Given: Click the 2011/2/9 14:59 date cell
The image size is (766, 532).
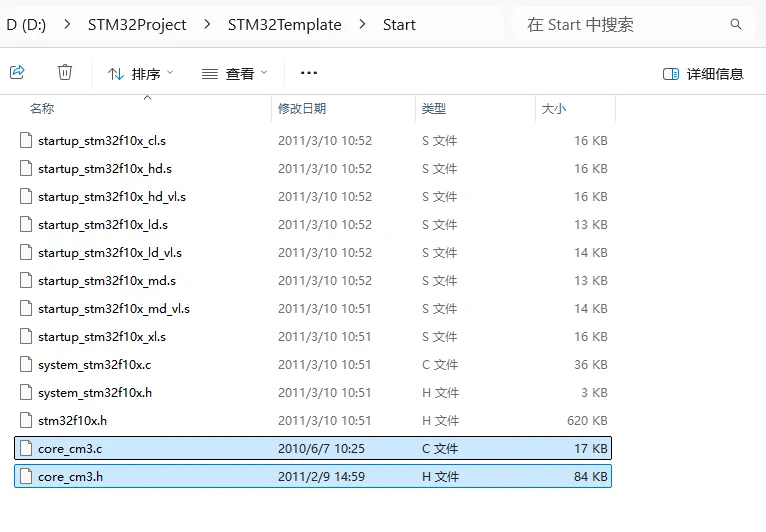Looking at the screenshot, I should [321, 476].
